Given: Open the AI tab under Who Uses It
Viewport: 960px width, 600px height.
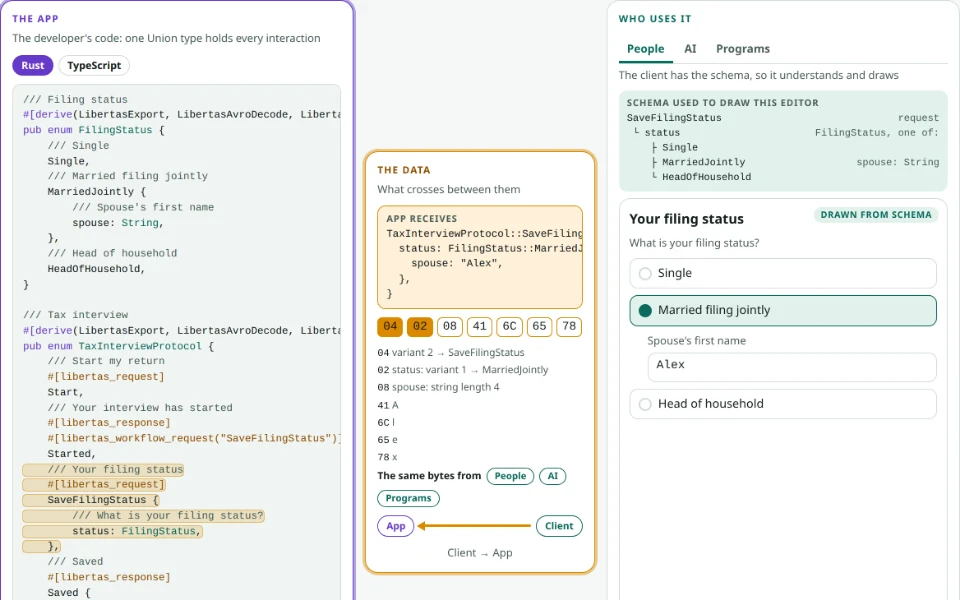Looking at the screenshot, I should coord(690,49).
